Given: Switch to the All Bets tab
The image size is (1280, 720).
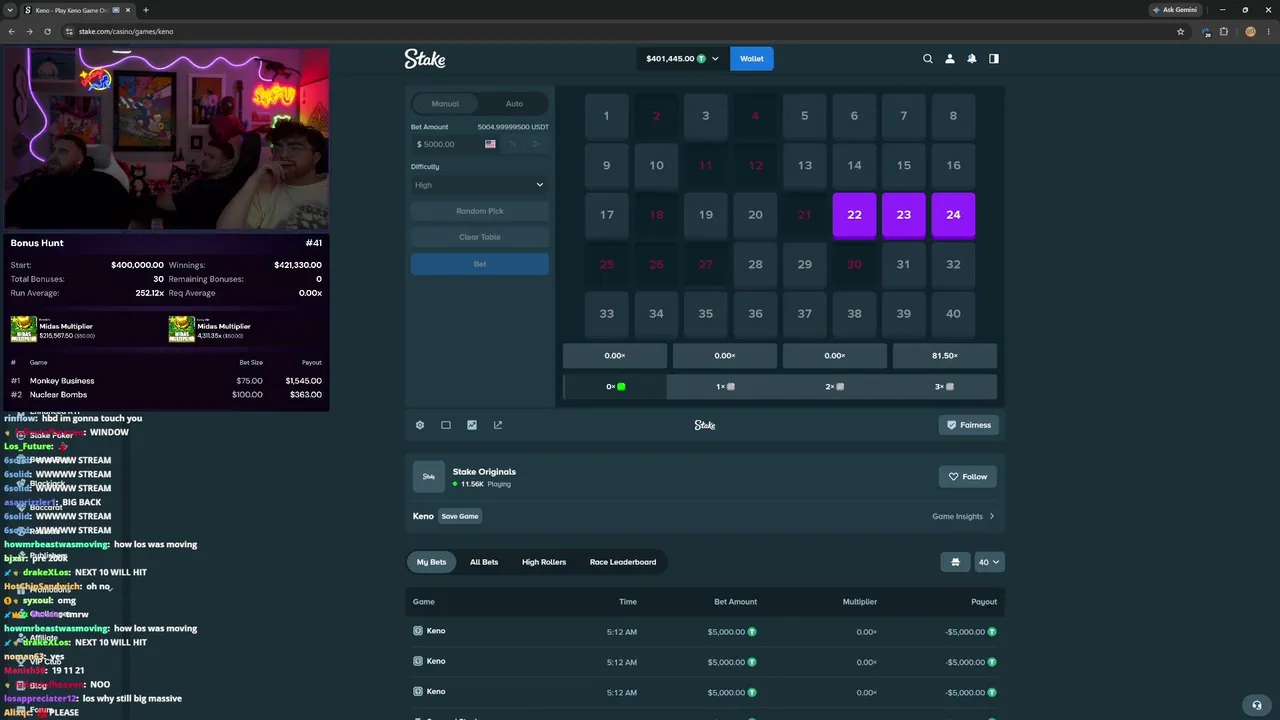Looking at the screenshot, I should (484, 562).
